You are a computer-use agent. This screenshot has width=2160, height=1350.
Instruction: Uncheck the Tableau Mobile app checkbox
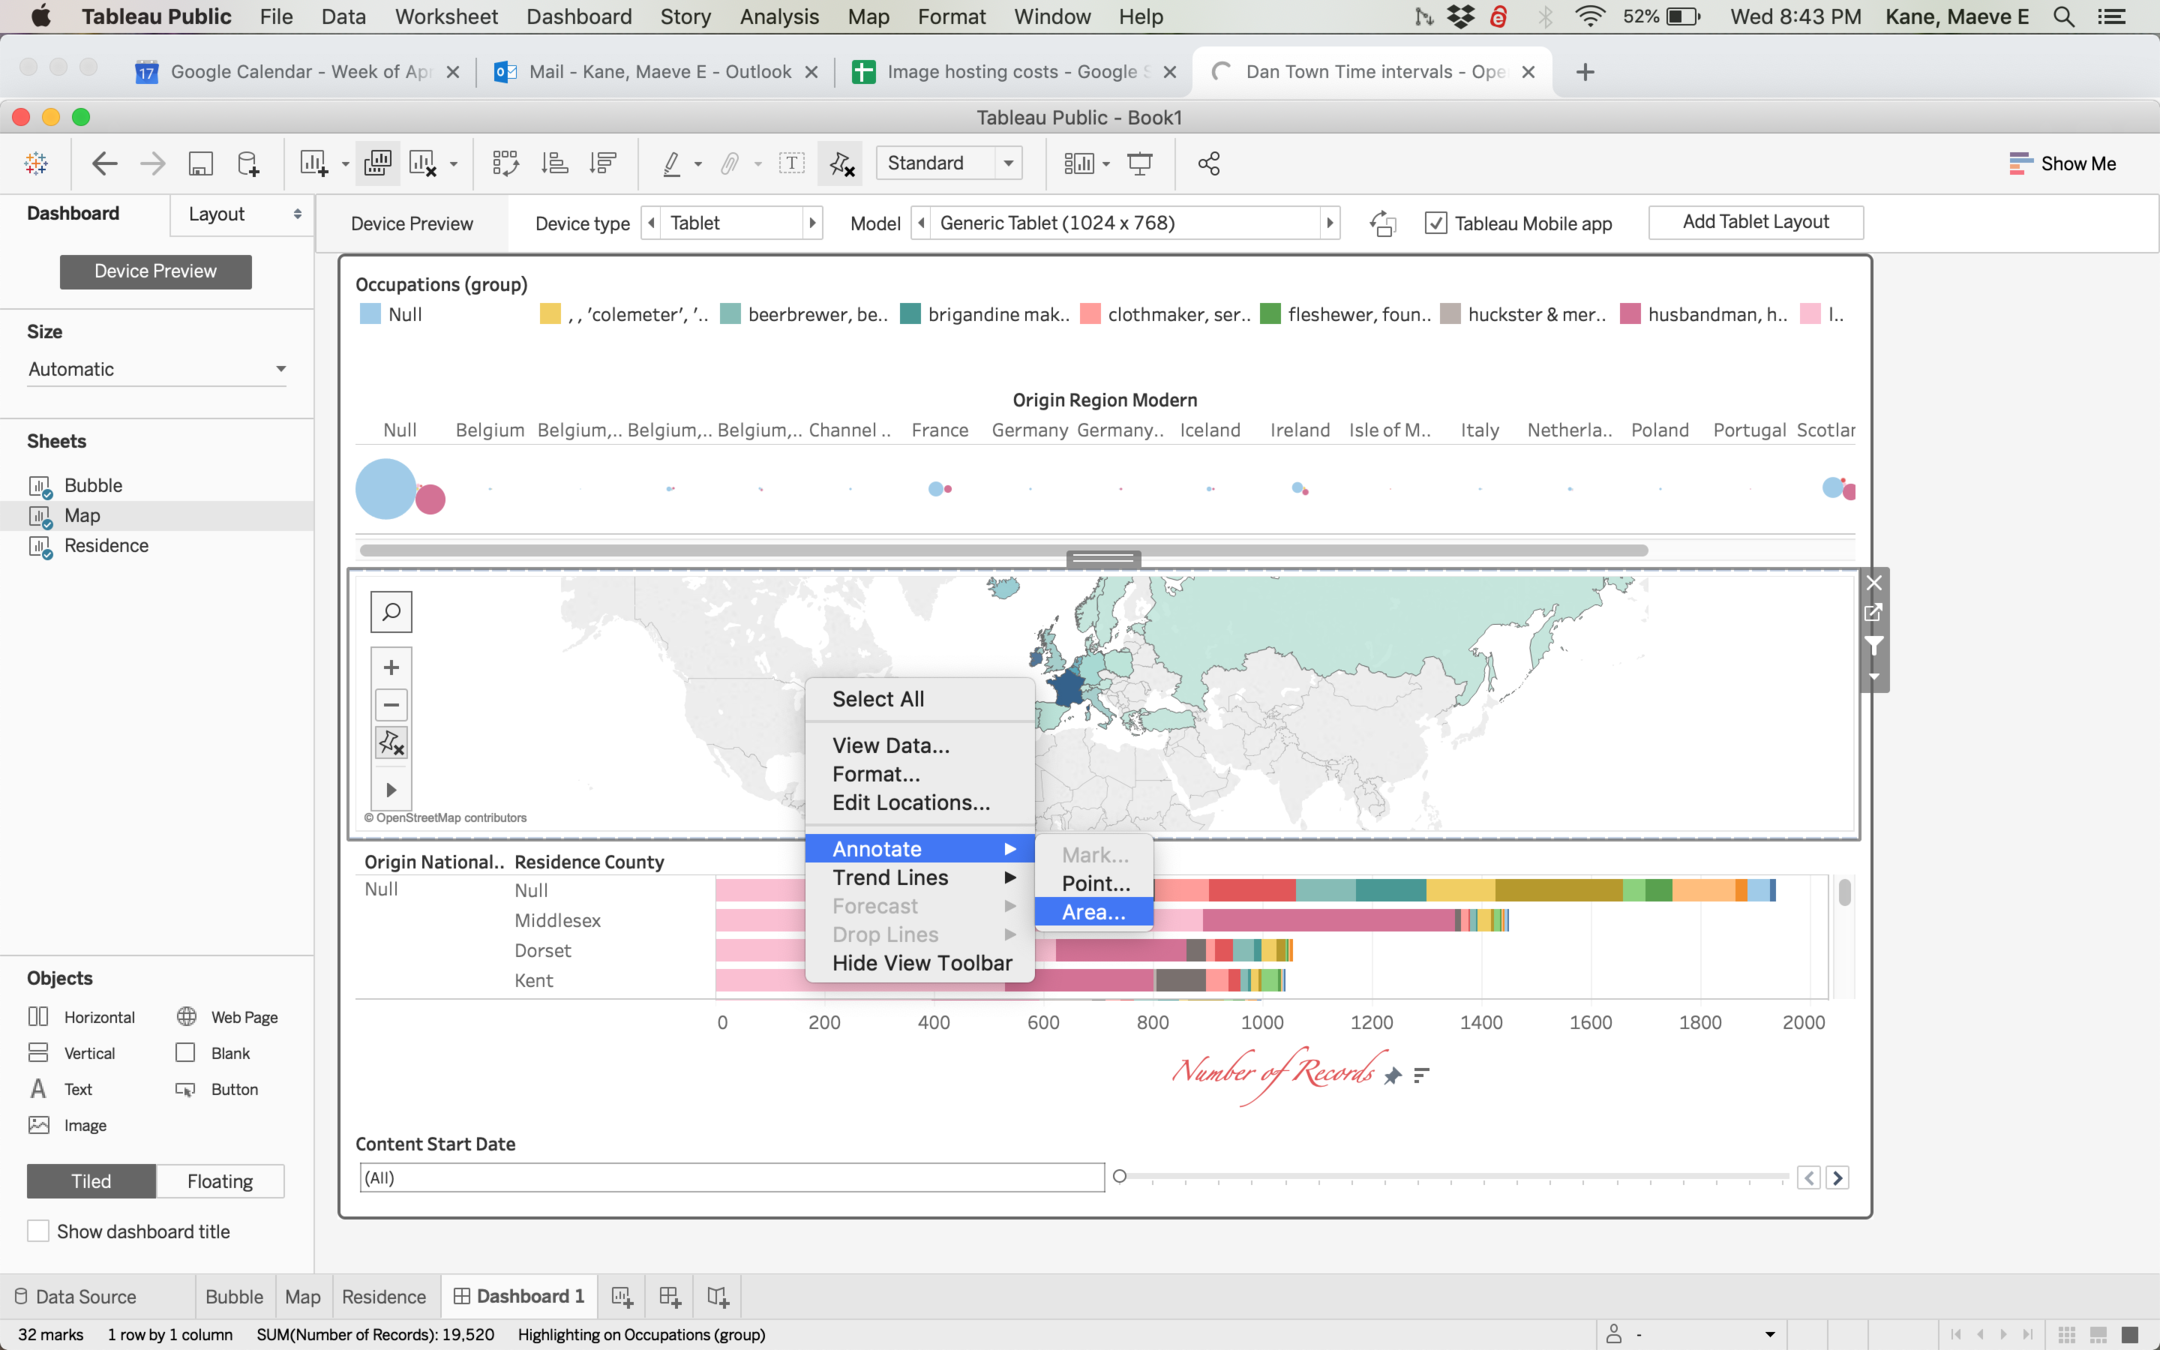coord(1435,223)
